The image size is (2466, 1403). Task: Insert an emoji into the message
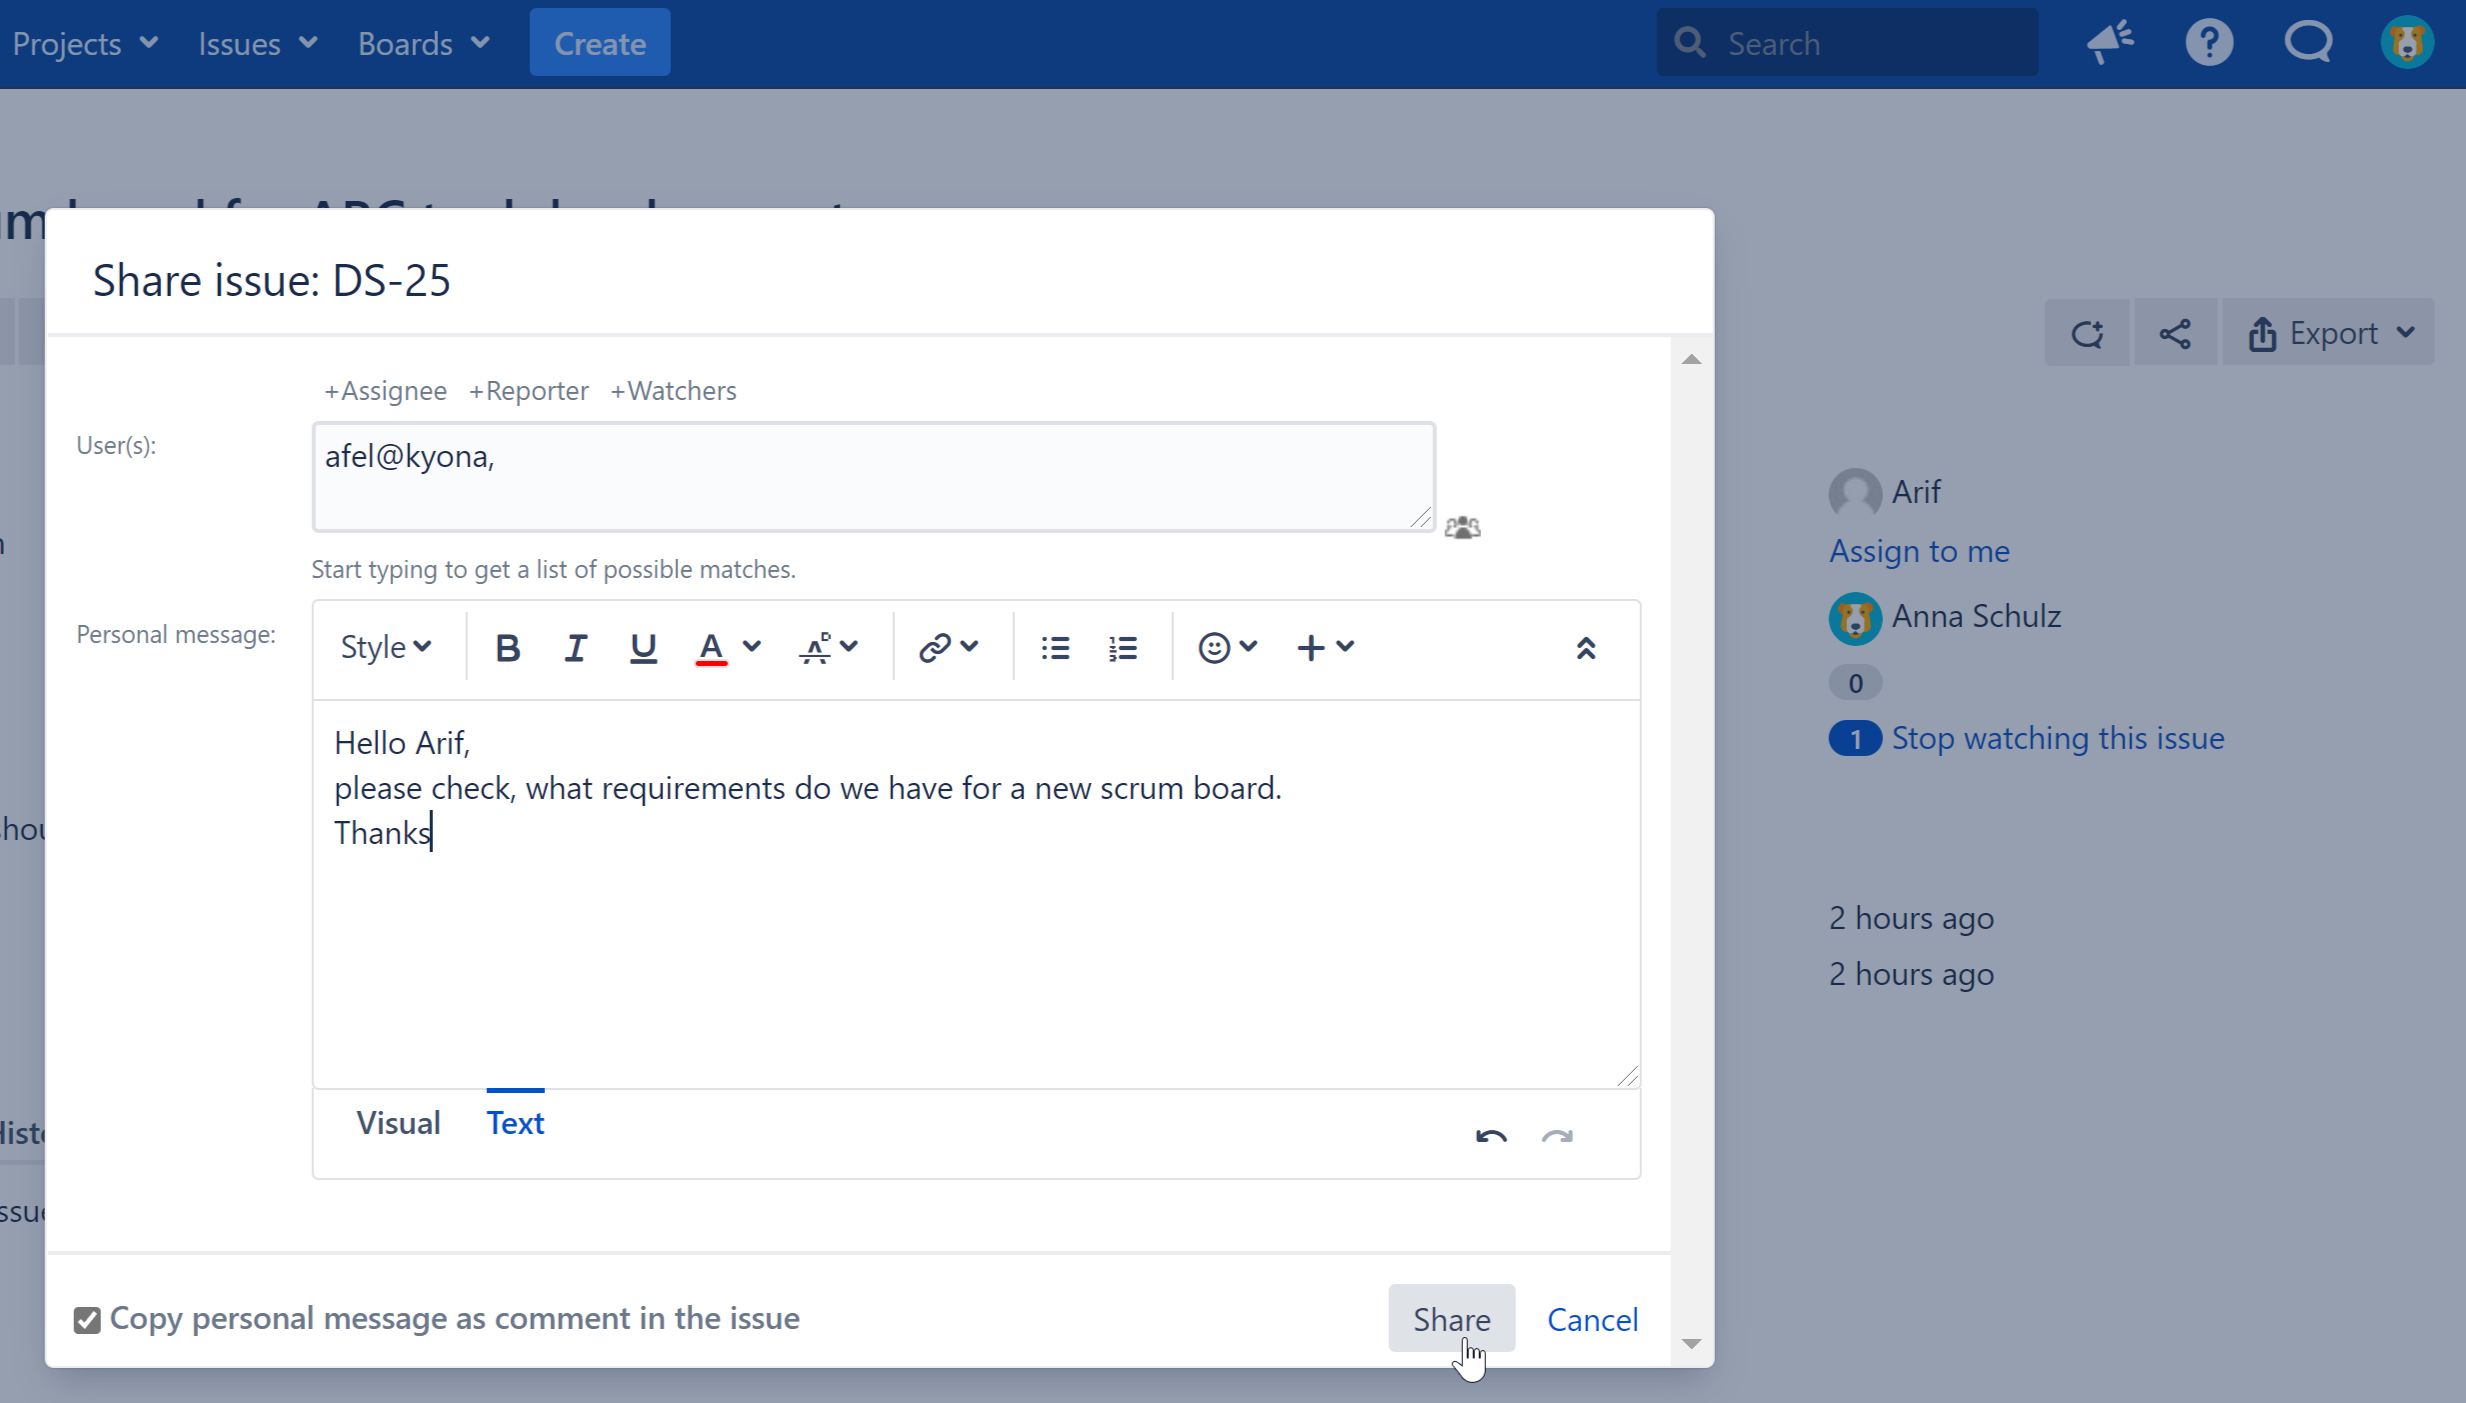(1216, 648)
